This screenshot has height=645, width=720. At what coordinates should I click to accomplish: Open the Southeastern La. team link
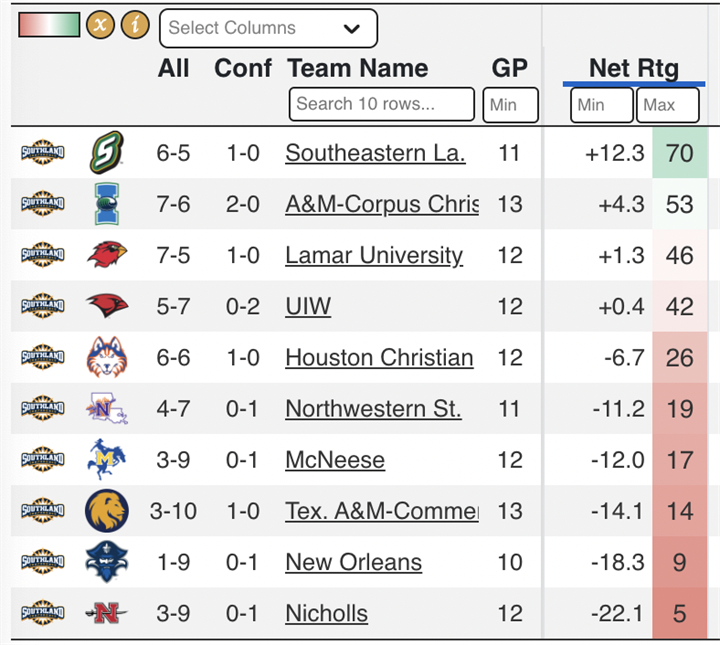click(375, 153)
